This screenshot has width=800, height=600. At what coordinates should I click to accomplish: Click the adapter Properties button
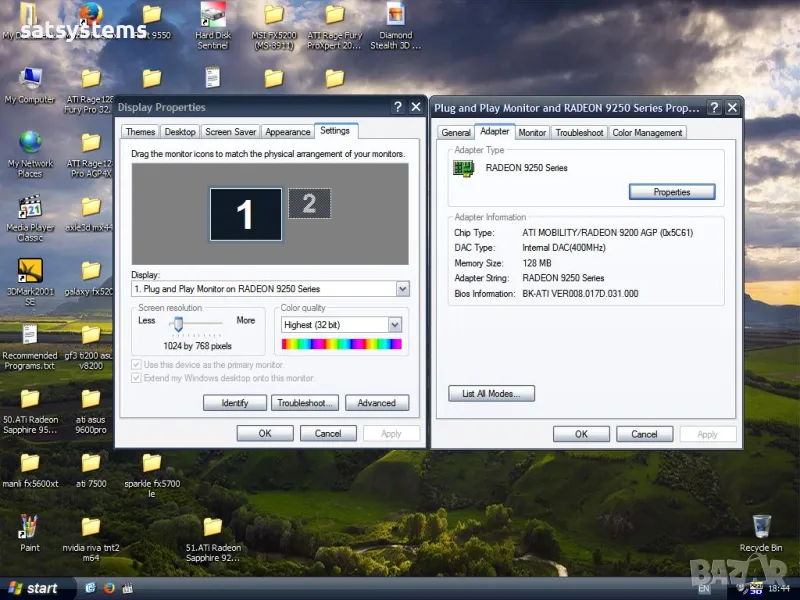tap(672, 192)
